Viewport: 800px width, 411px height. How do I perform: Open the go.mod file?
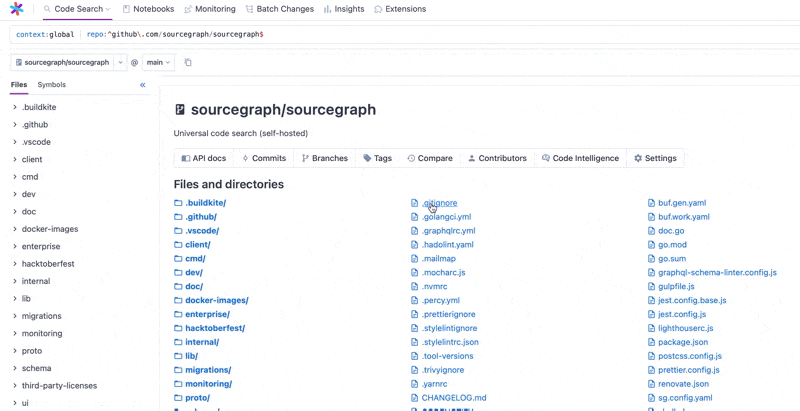coord(672,245)
